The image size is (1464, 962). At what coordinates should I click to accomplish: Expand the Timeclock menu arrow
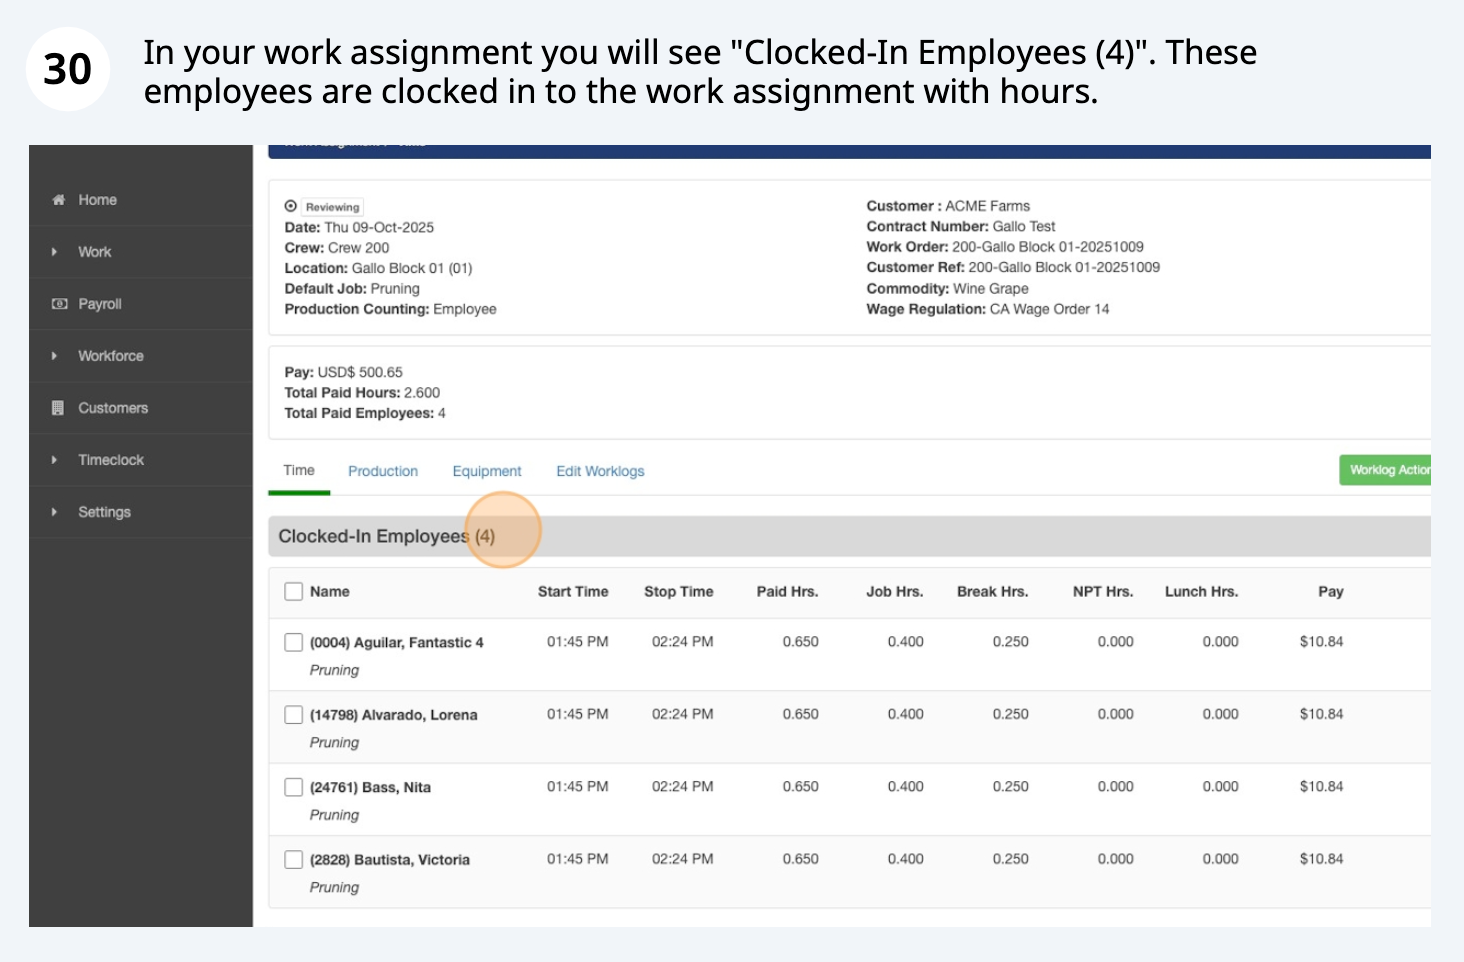(x=55, y=460)
